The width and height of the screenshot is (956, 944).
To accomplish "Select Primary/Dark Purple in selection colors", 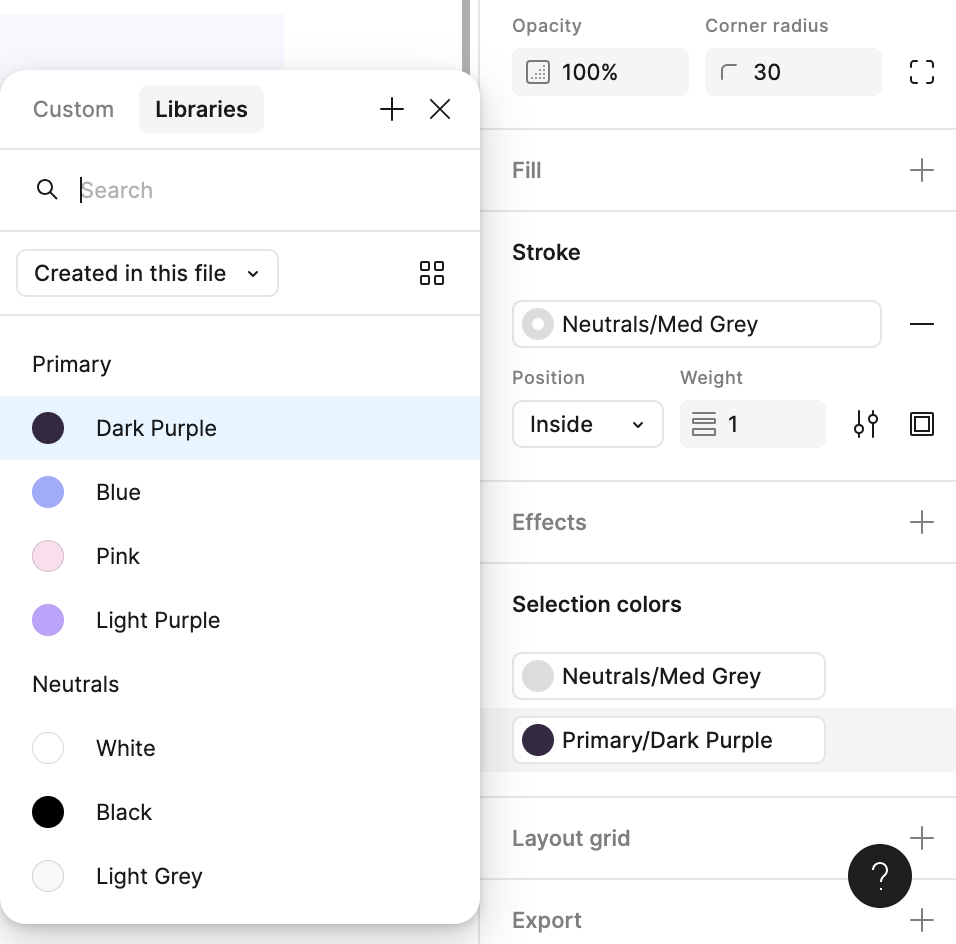I will point(668,740).
